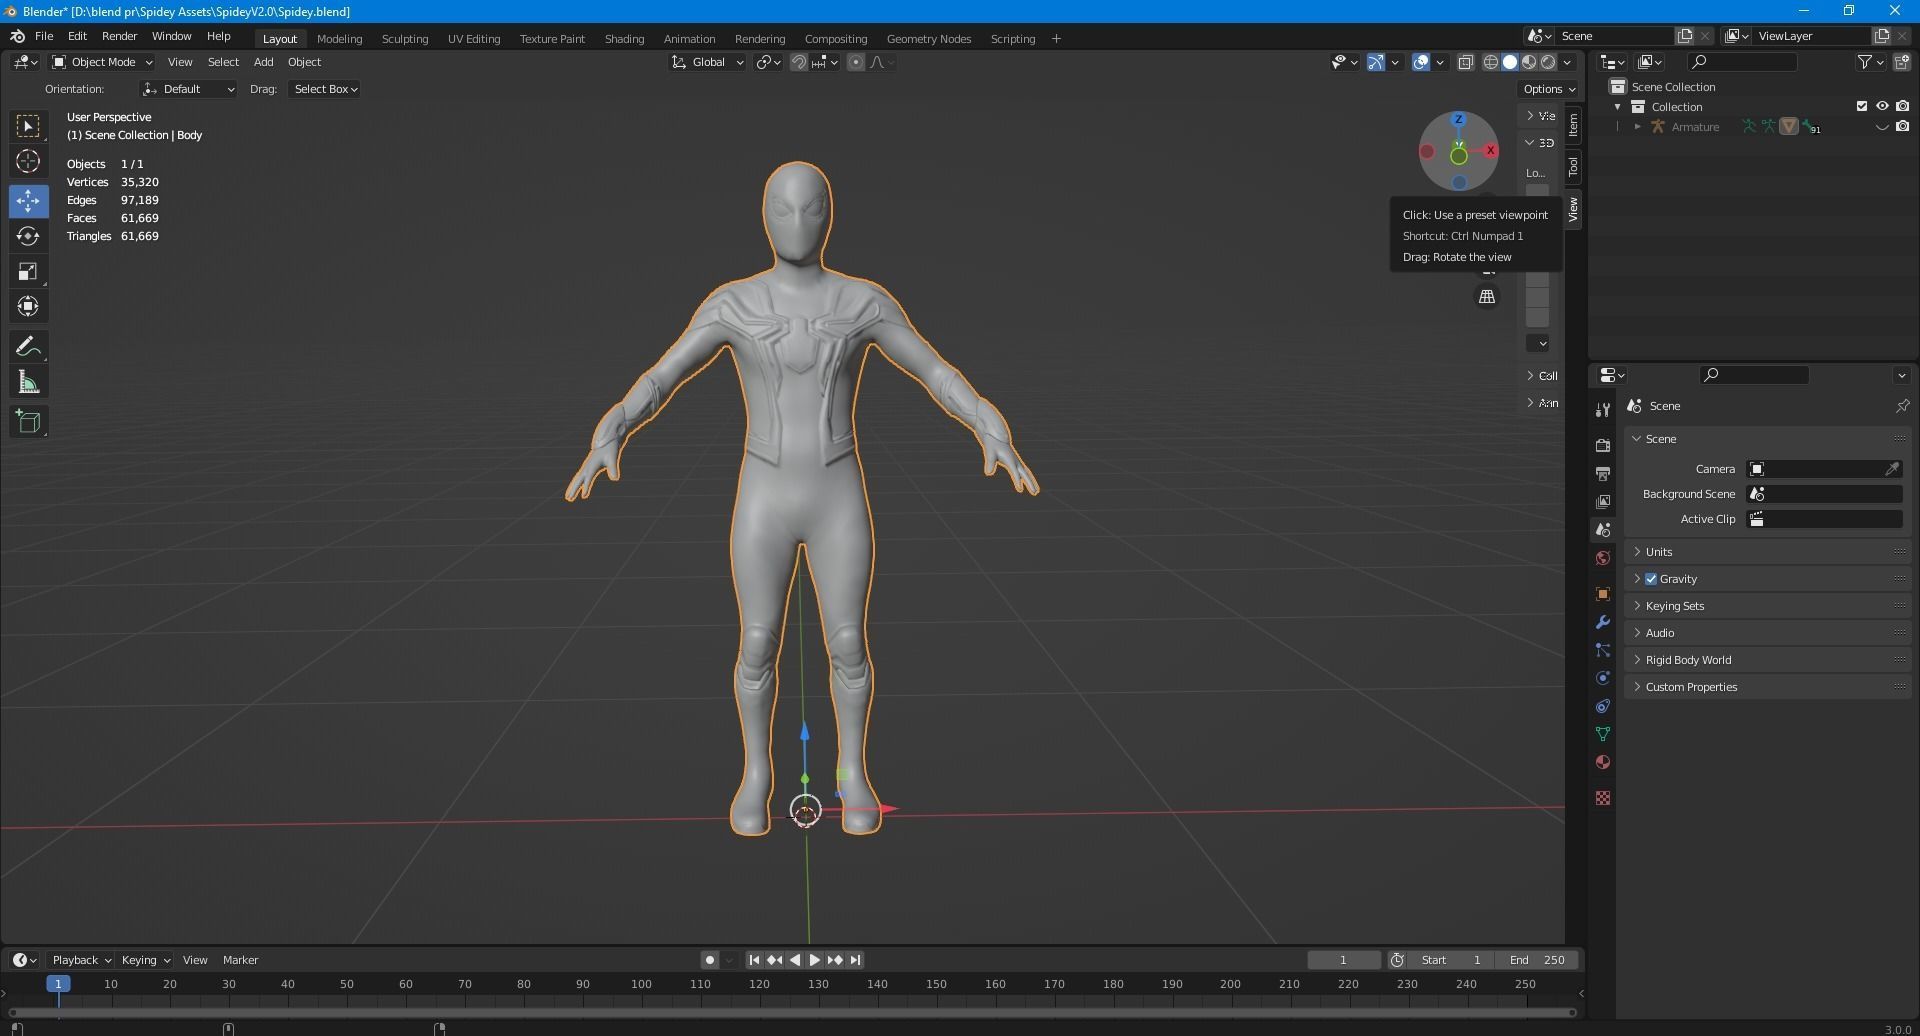The width and height of the screenshot is (1920, 1036).
Task: Open the Object Data mesh properties tab
Action: (x=1603, y=734)
